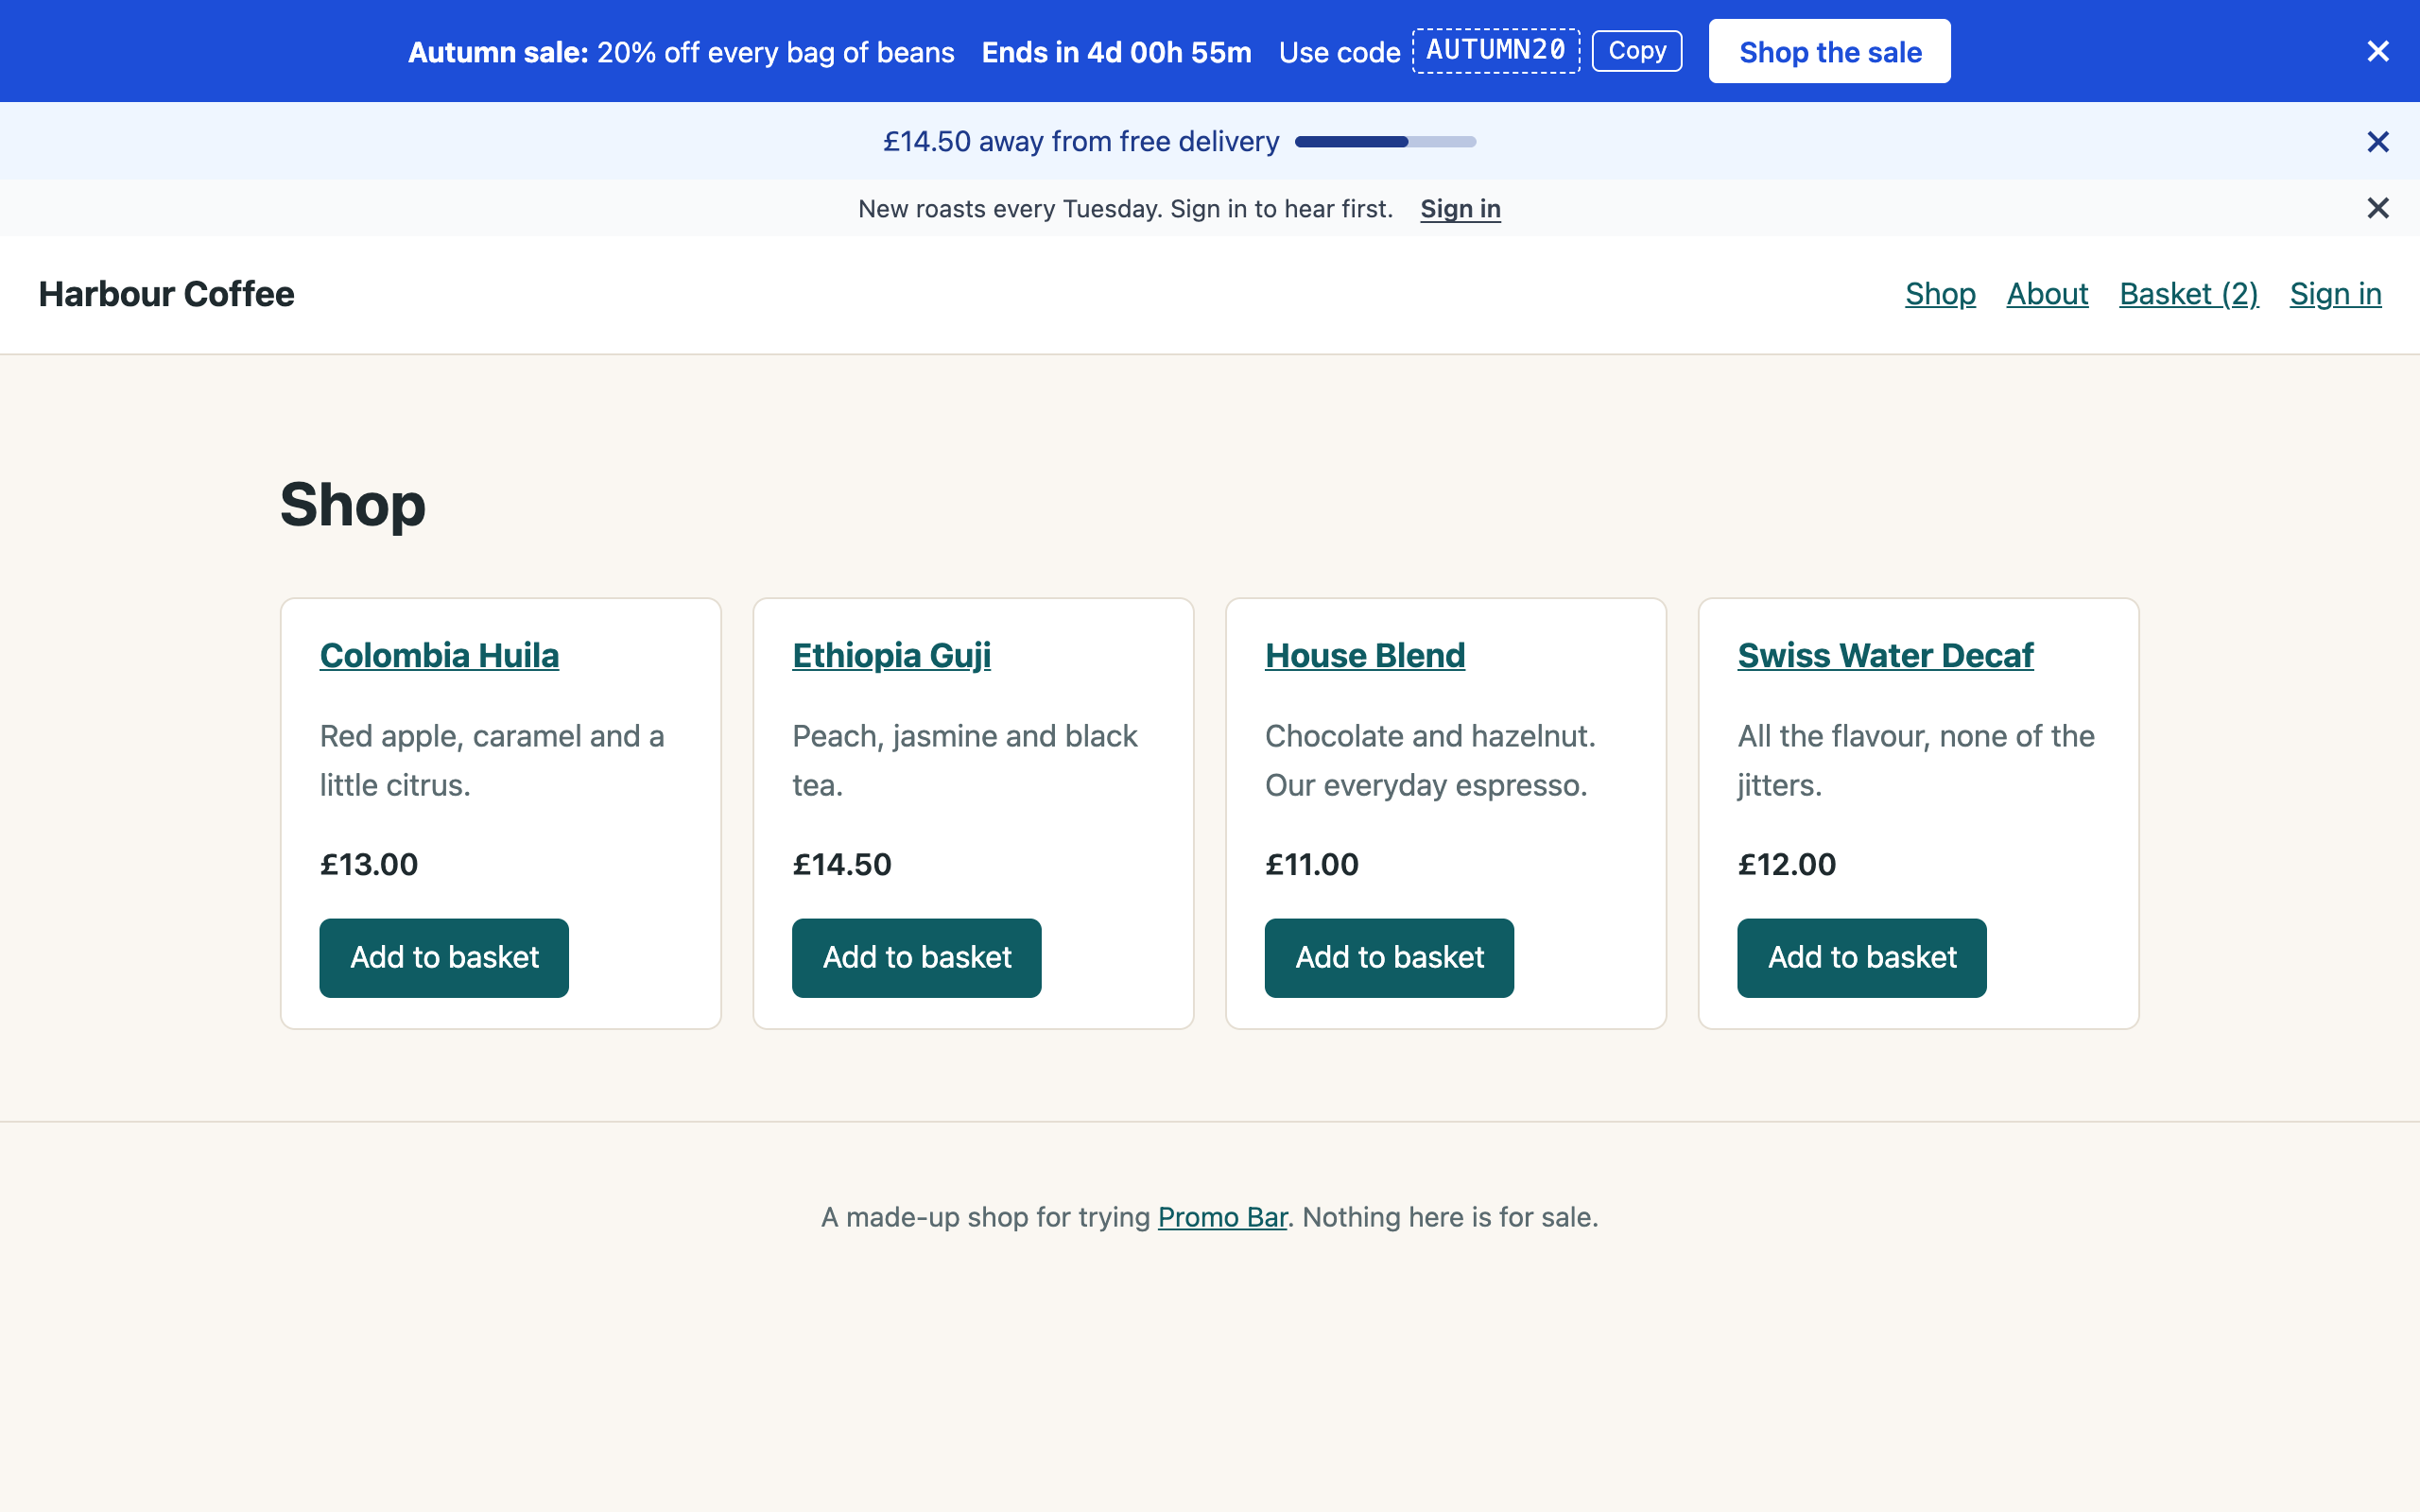The width and height of the screenshot is (2420, 1512).
Task: Click the £11.00 price
Action: (x=1312, y=864)
